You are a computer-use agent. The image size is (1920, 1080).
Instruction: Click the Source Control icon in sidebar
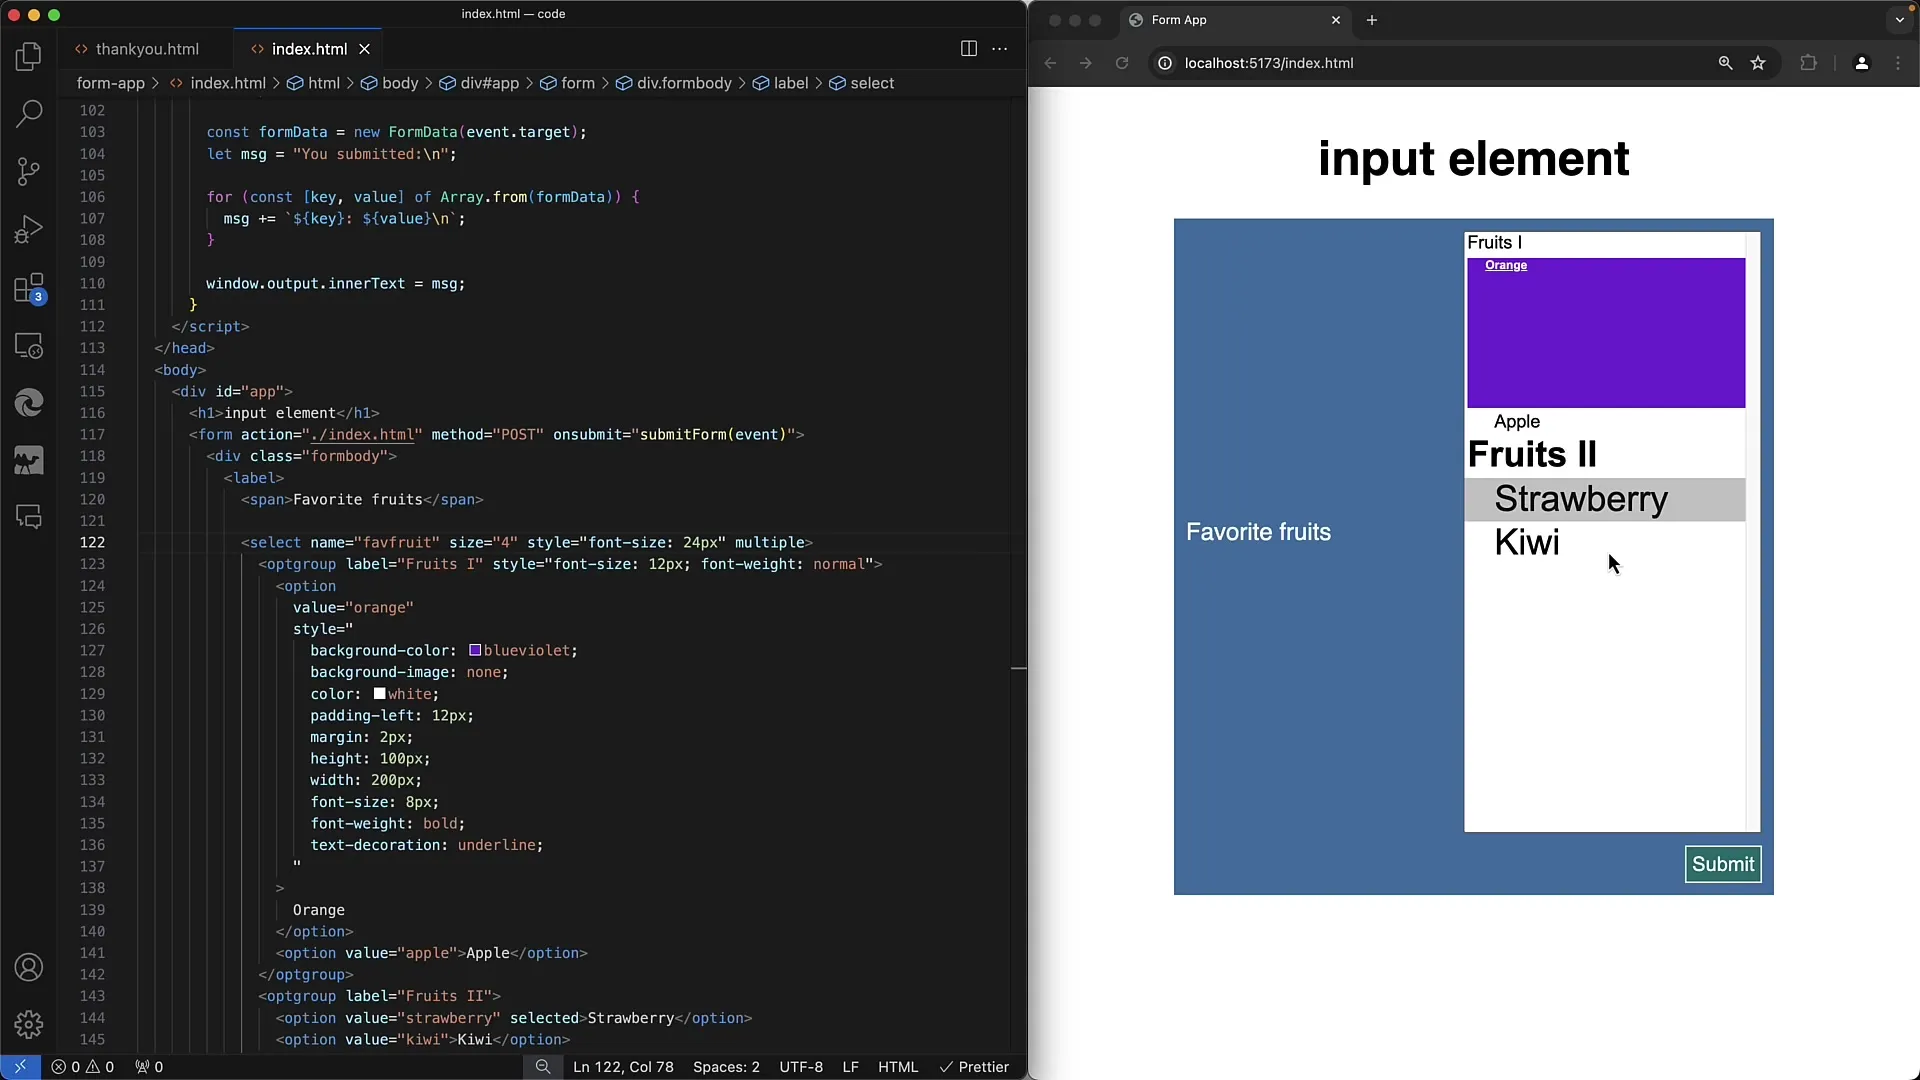coord(29,173)
